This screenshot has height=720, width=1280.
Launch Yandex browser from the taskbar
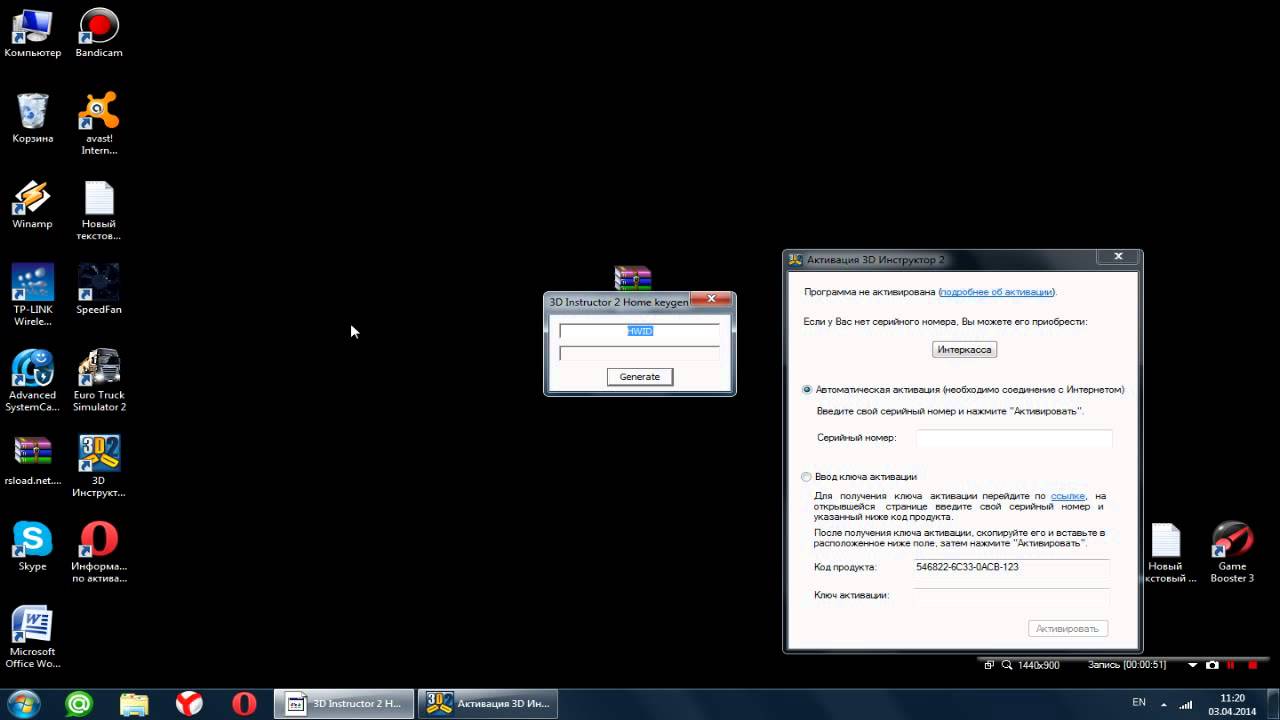pyautogui.click(x=189, y=703)
